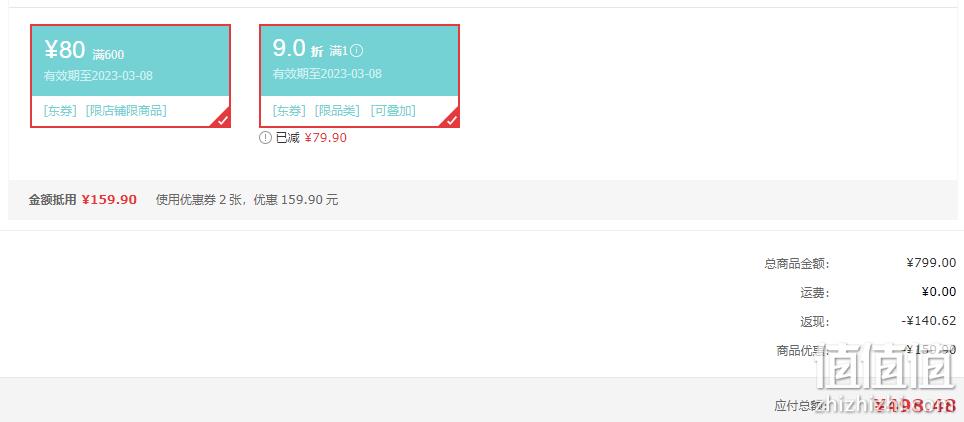Click the info icon beside 满1
This screenshot has height=422, width=964.
coord(357,51)
